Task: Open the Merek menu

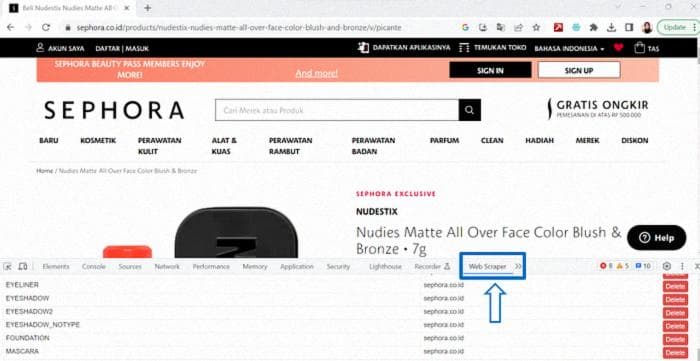Action: point(587,141)
